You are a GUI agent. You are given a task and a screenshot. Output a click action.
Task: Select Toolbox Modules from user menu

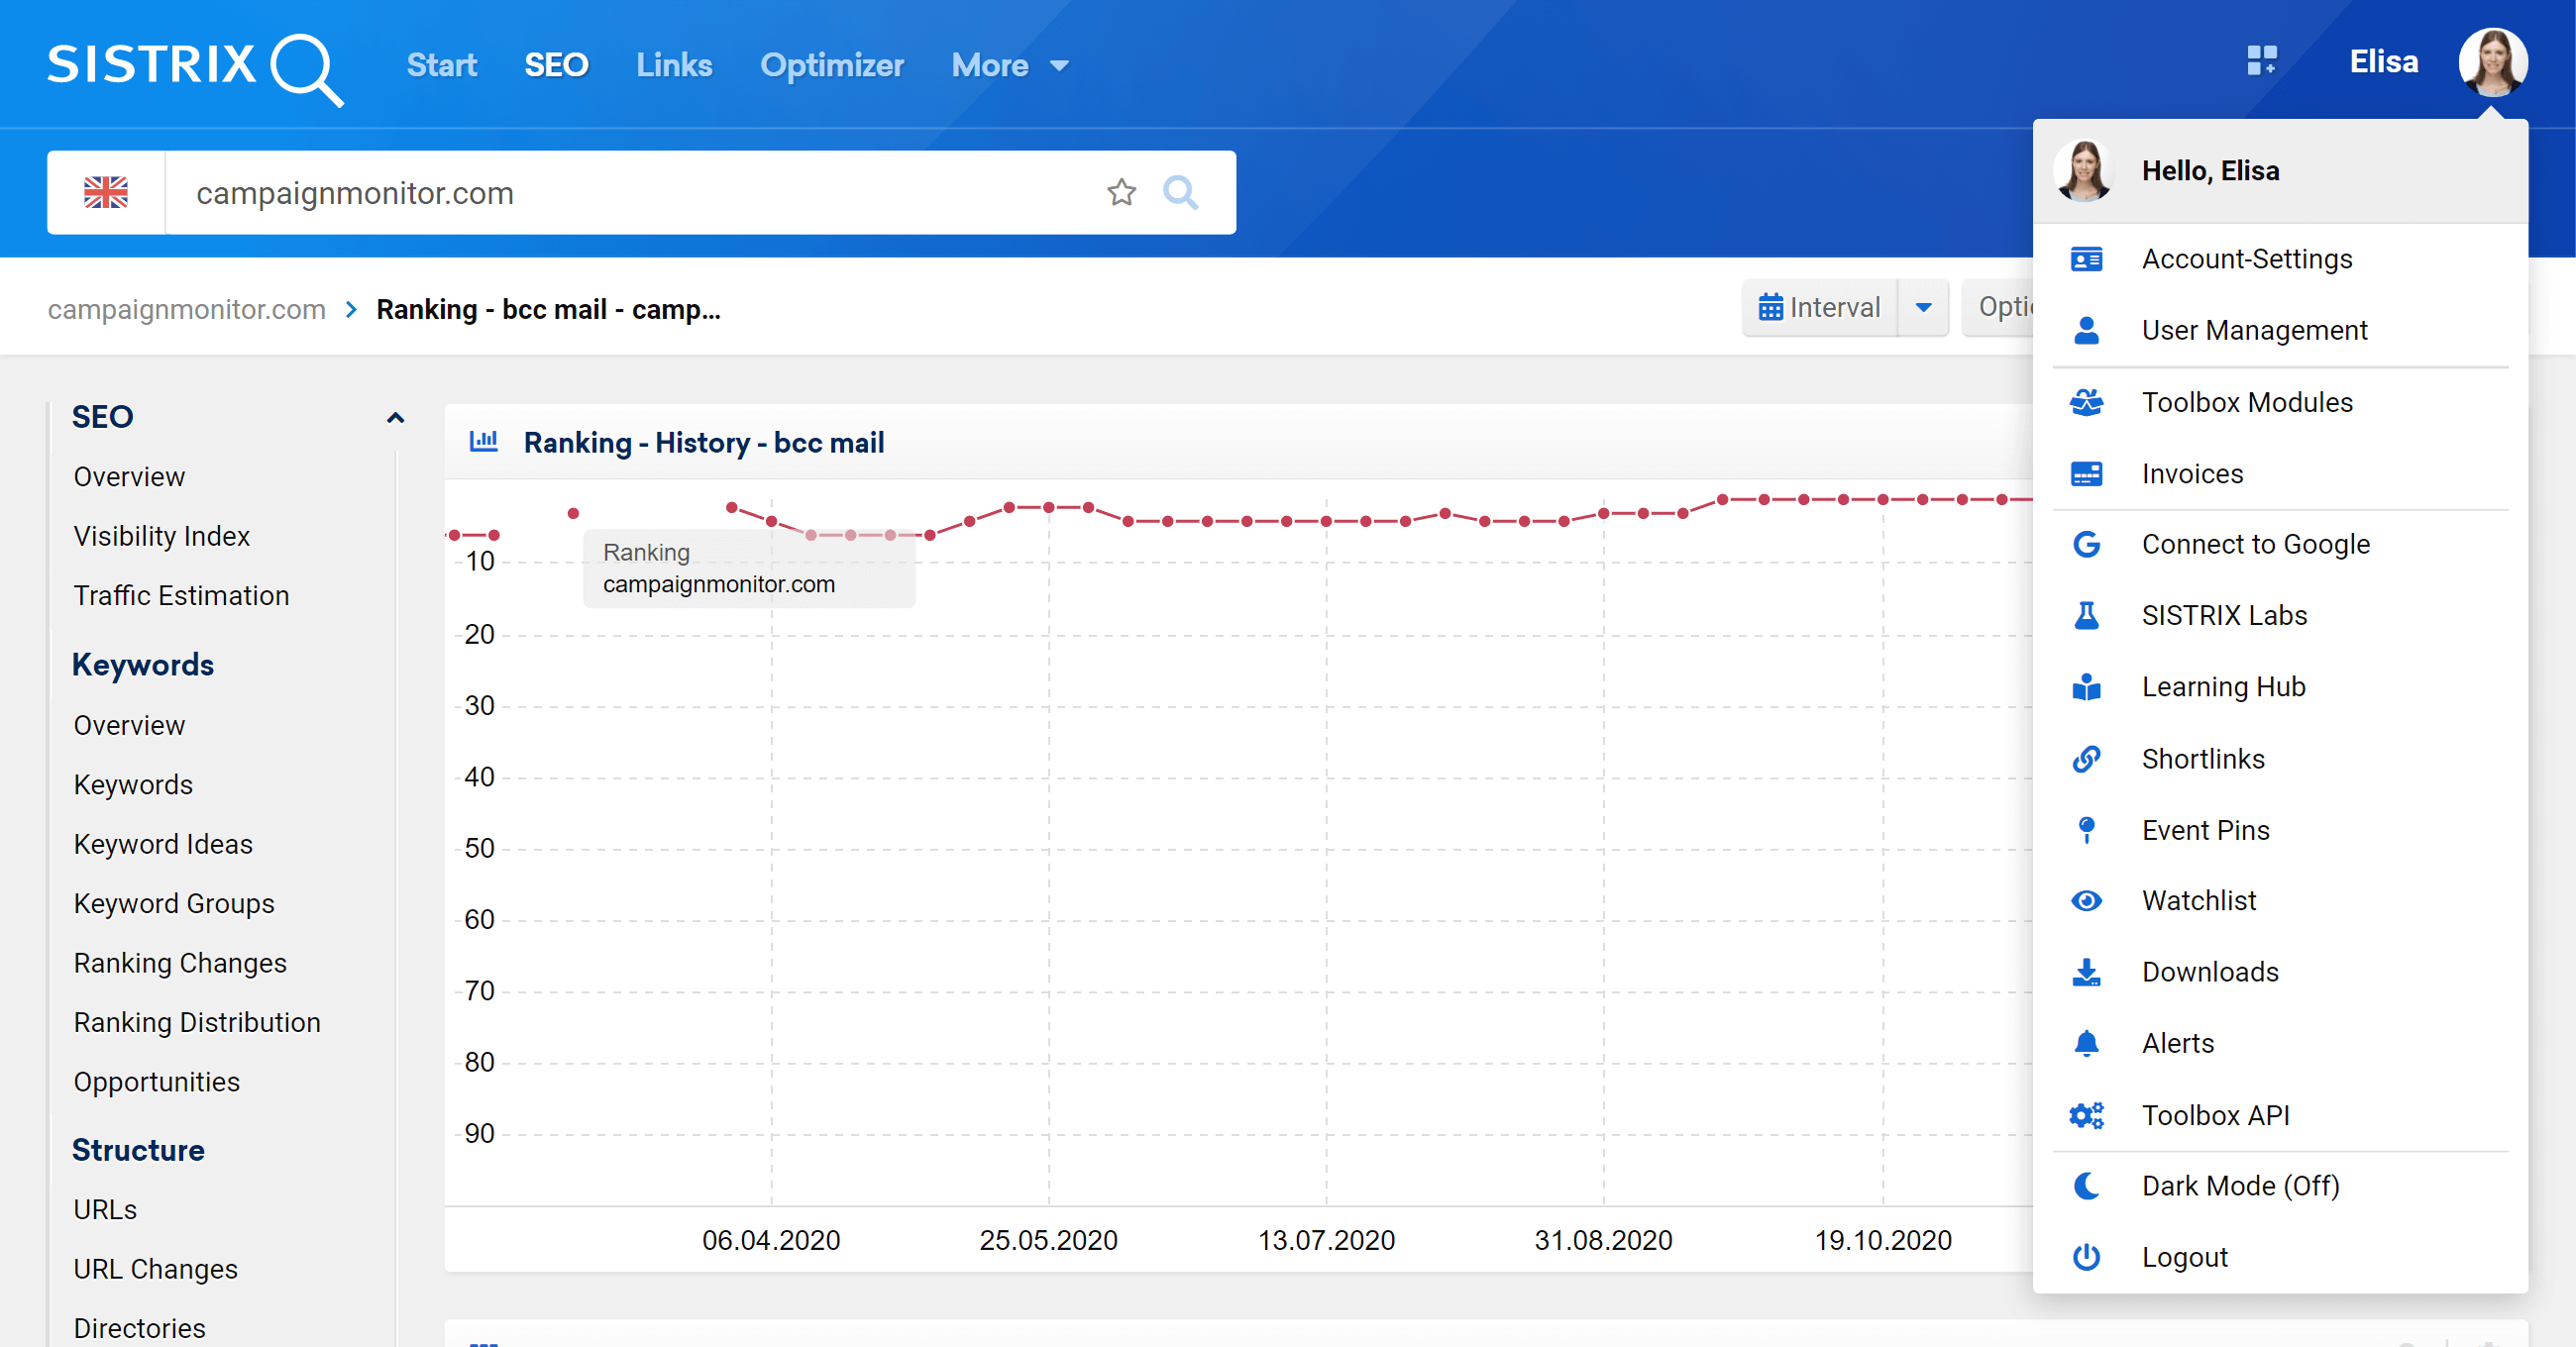2280,402
